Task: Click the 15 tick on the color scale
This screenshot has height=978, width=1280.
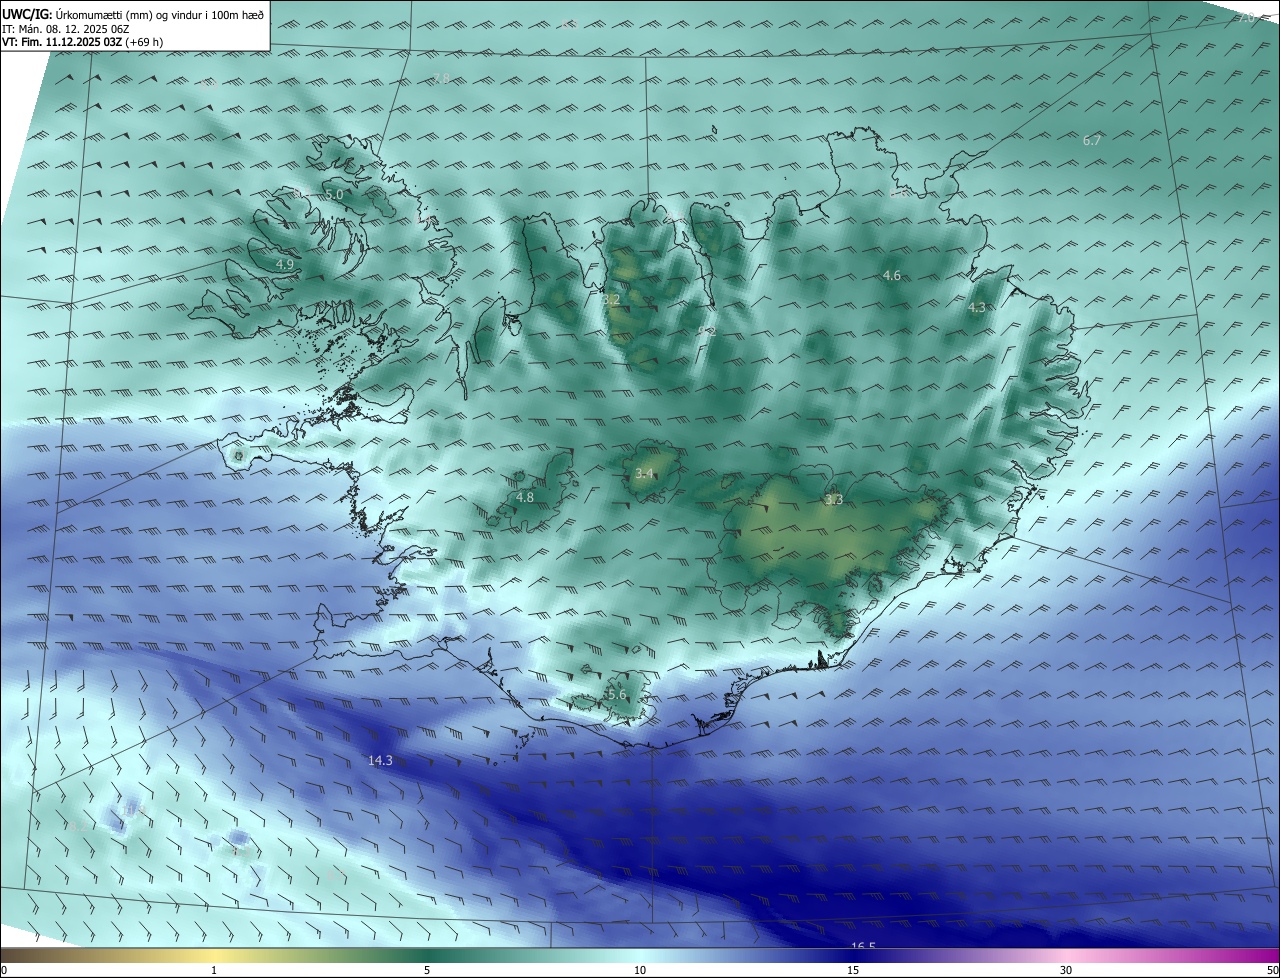Action: (853, 970)
